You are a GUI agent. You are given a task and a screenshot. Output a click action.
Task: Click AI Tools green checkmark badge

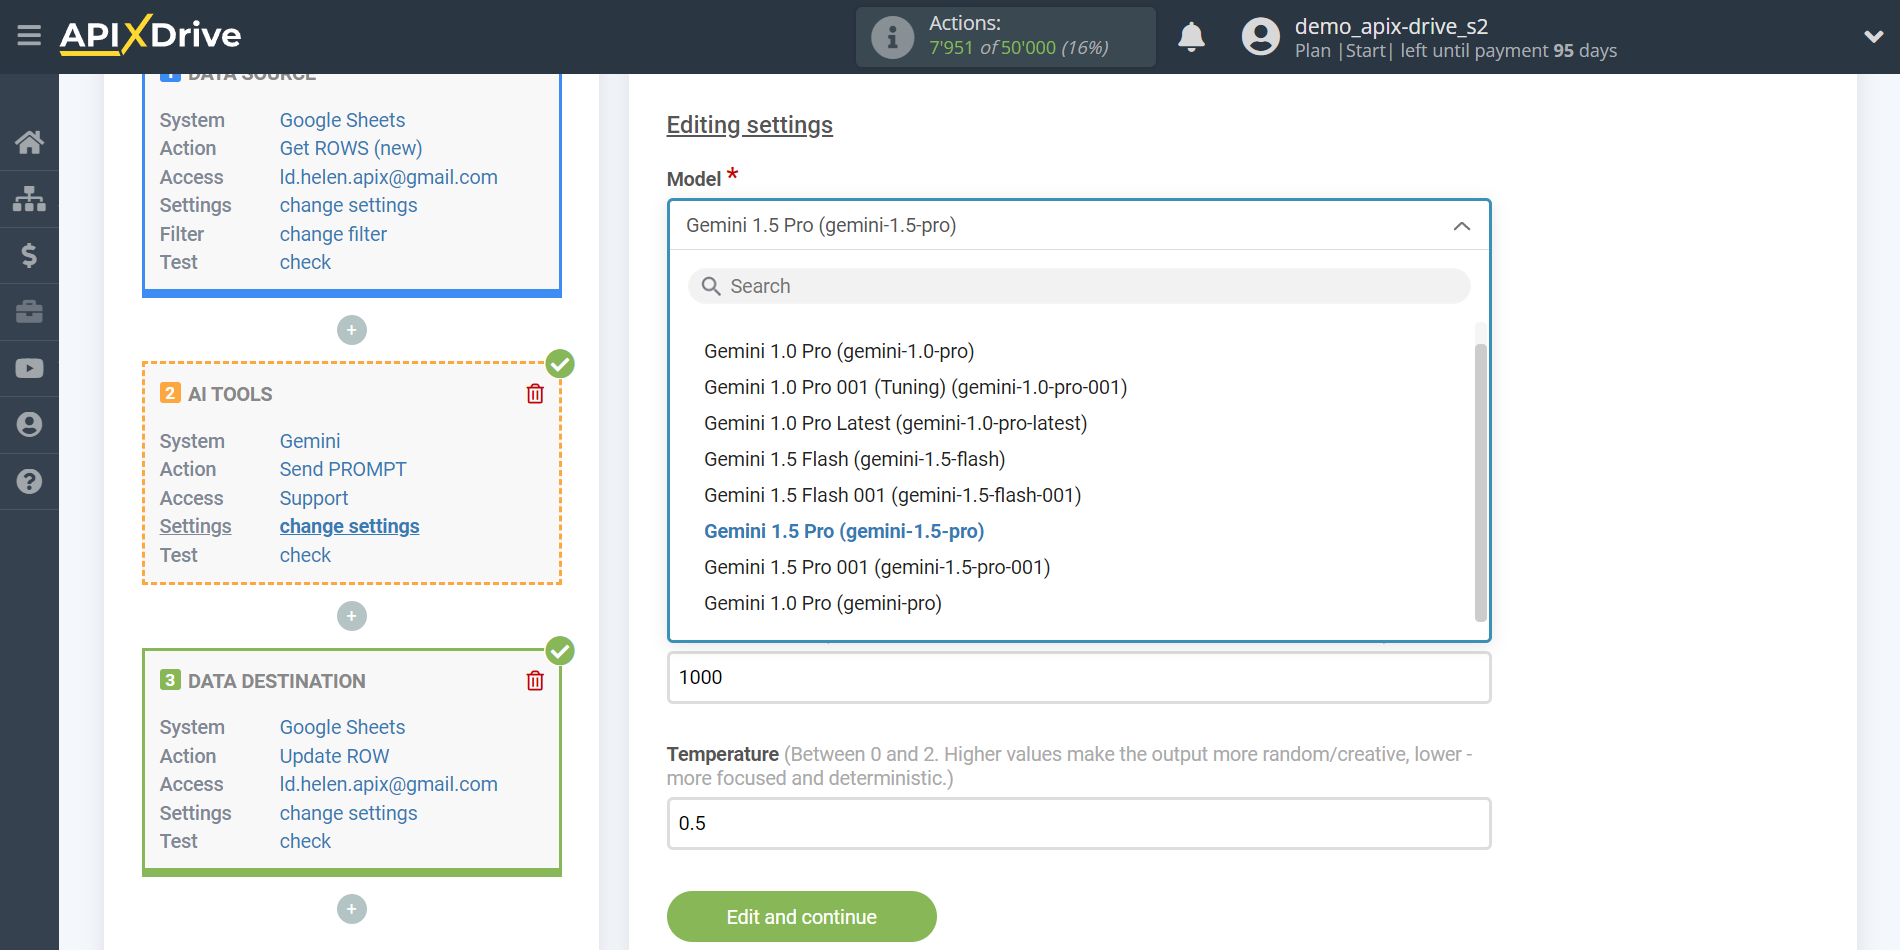click(560, 364)
